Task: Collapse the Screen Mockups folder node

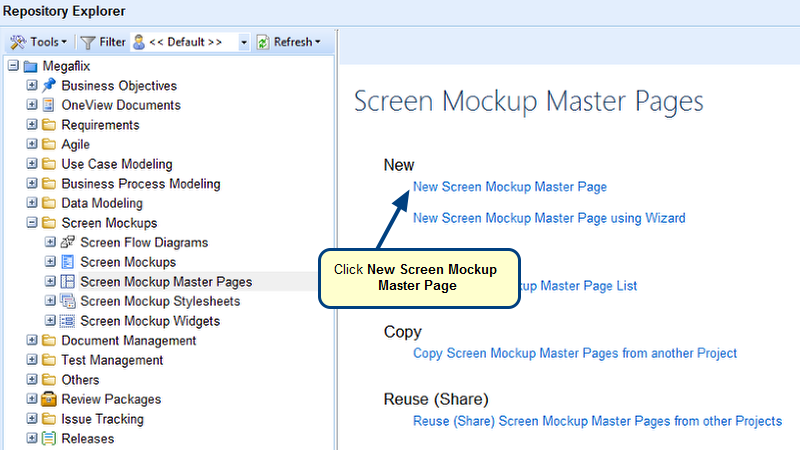Action: point(32,223)
